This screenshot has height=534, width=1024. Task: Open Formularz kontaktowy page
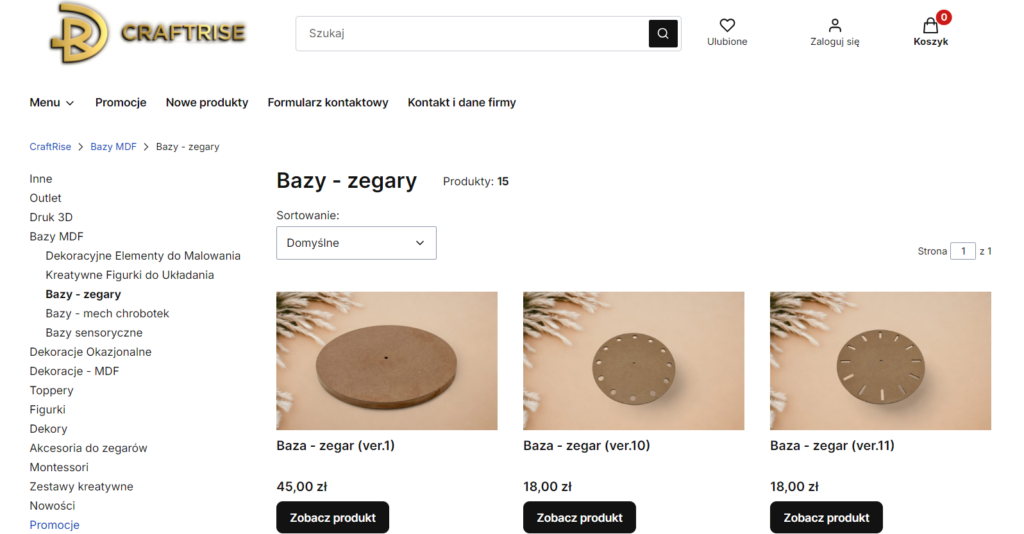327,102
